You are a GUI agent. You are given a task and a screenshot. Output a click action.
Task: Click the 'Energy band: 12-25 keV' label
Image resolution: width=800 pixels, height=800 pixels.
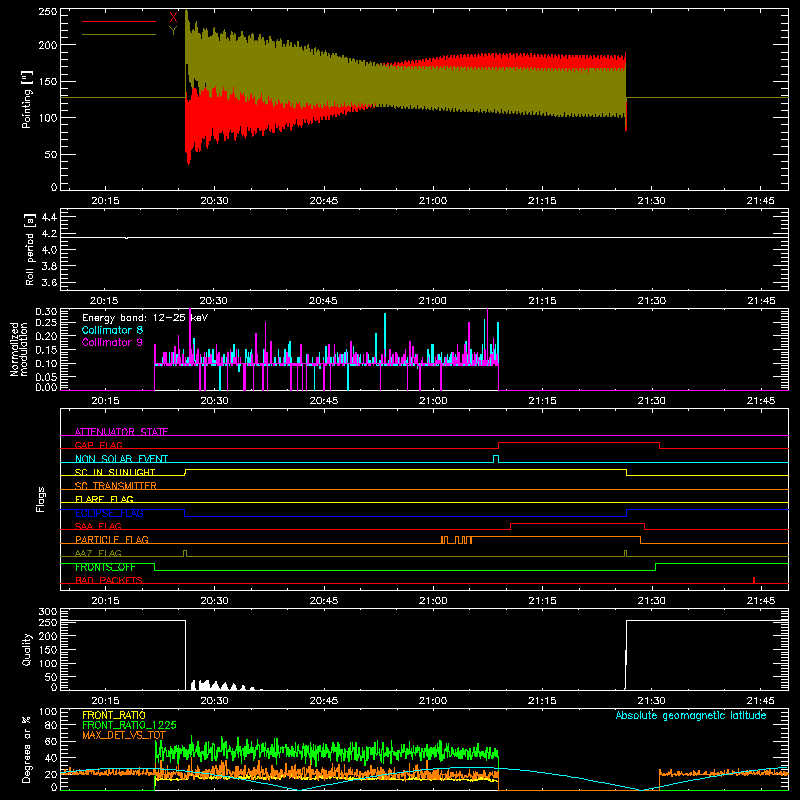pos(145,318)
